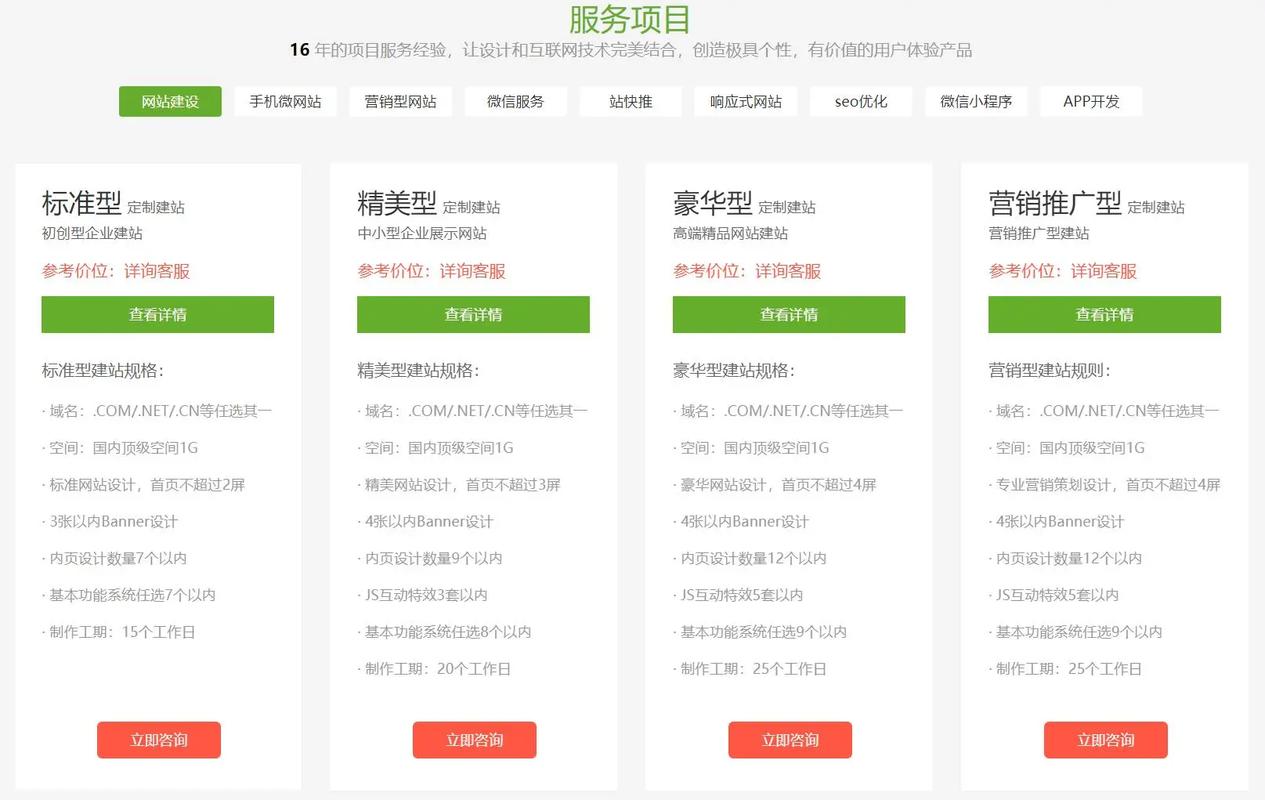Click 专业营销策划设计，首页不超过4屏 line

coord(1105,485)
